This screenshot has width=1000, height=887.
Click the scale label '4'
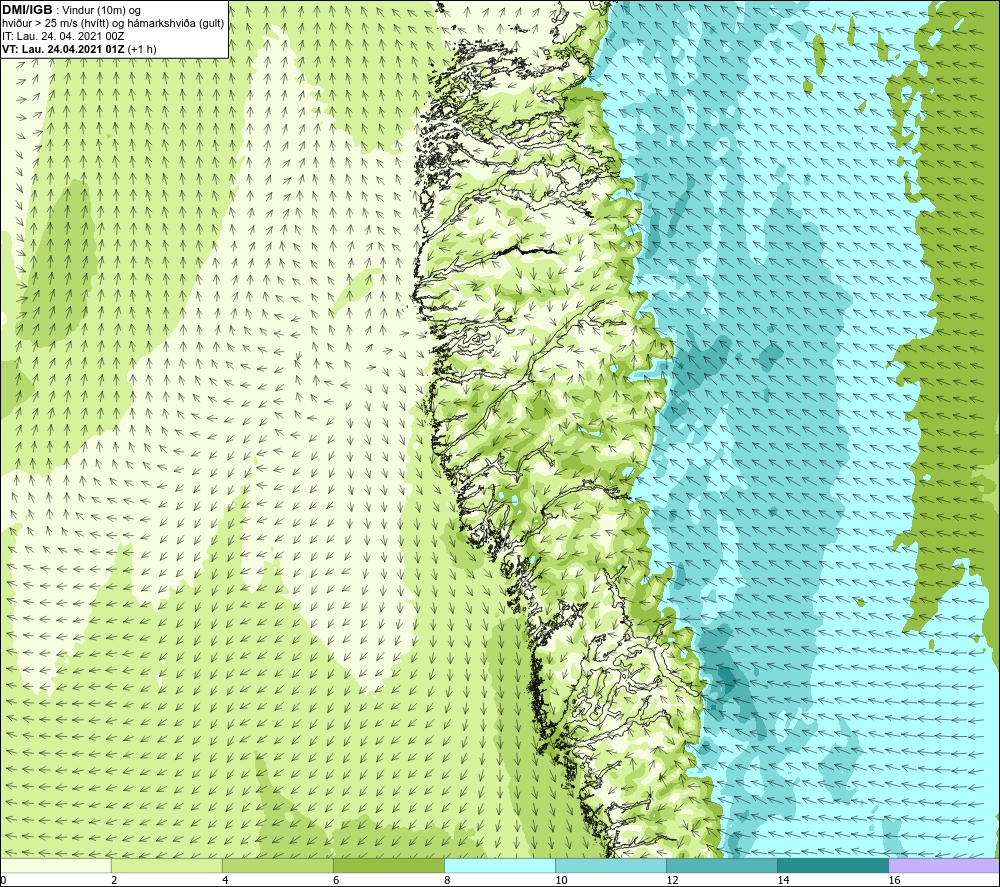[x=225, y=880]
